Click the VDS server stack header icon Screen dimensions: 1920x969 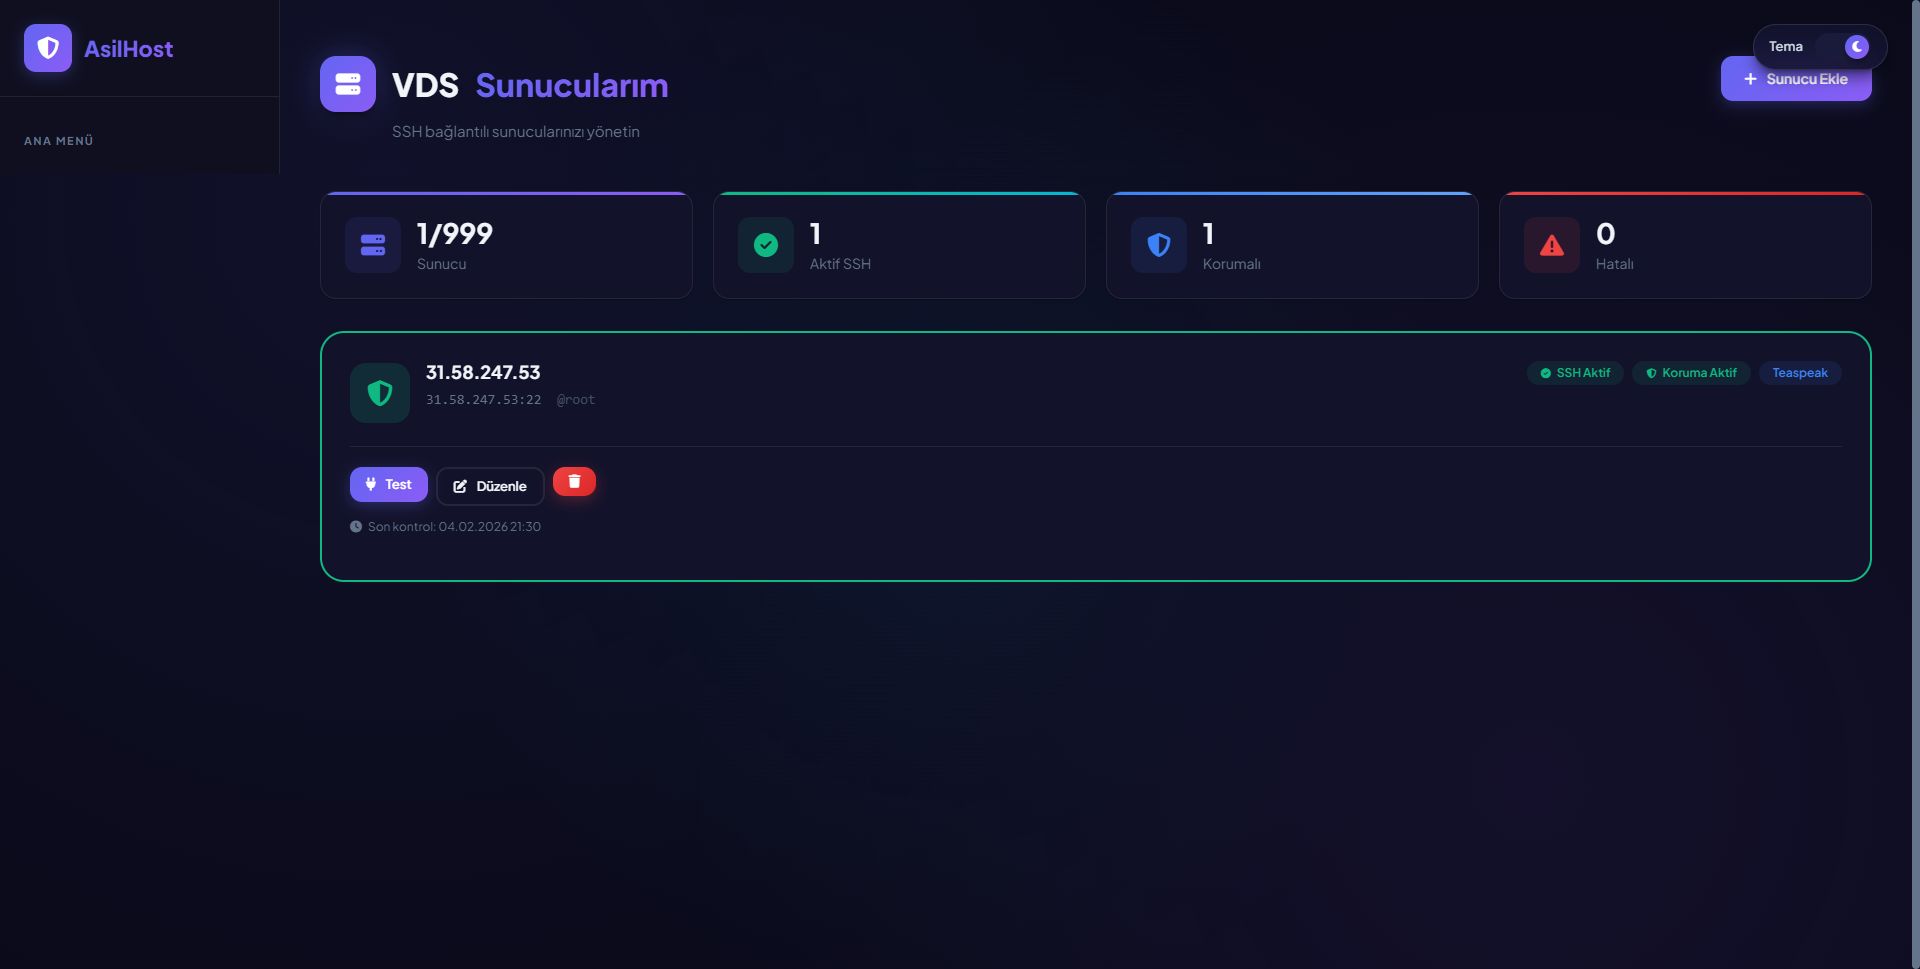click(x=348, y=84)
